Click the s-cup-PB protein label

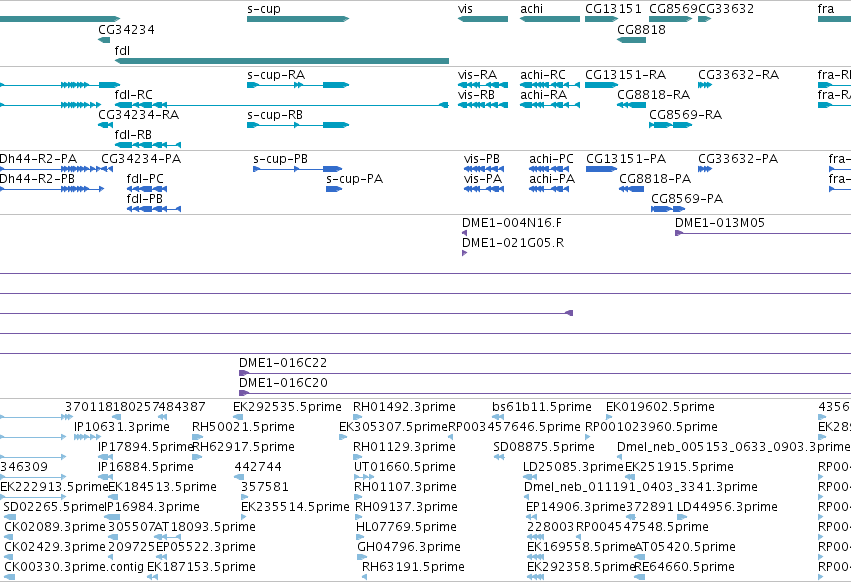pyautogui.click(x=280, y=159)
